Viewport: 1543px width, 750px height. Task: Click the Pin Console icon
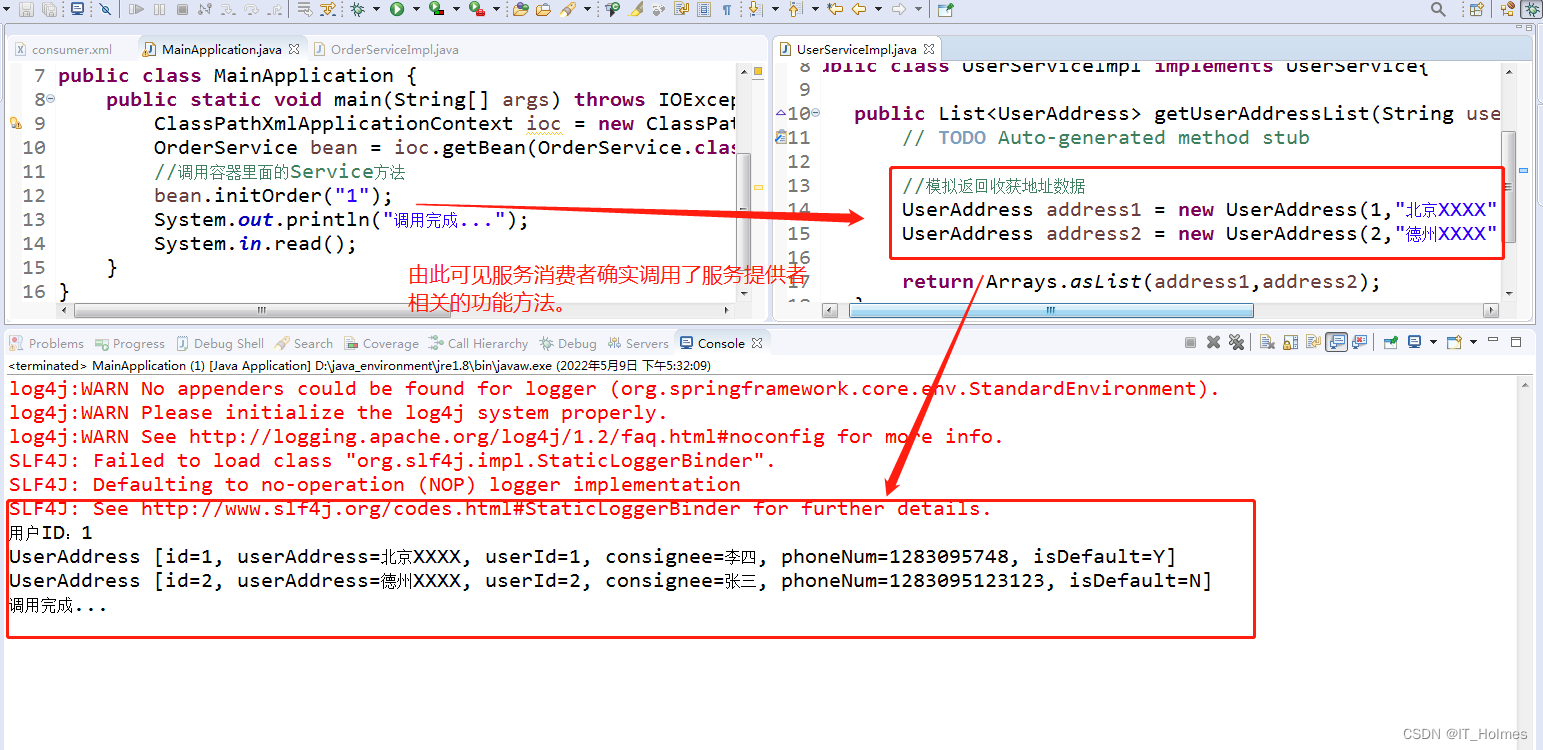click(1390, 342)
